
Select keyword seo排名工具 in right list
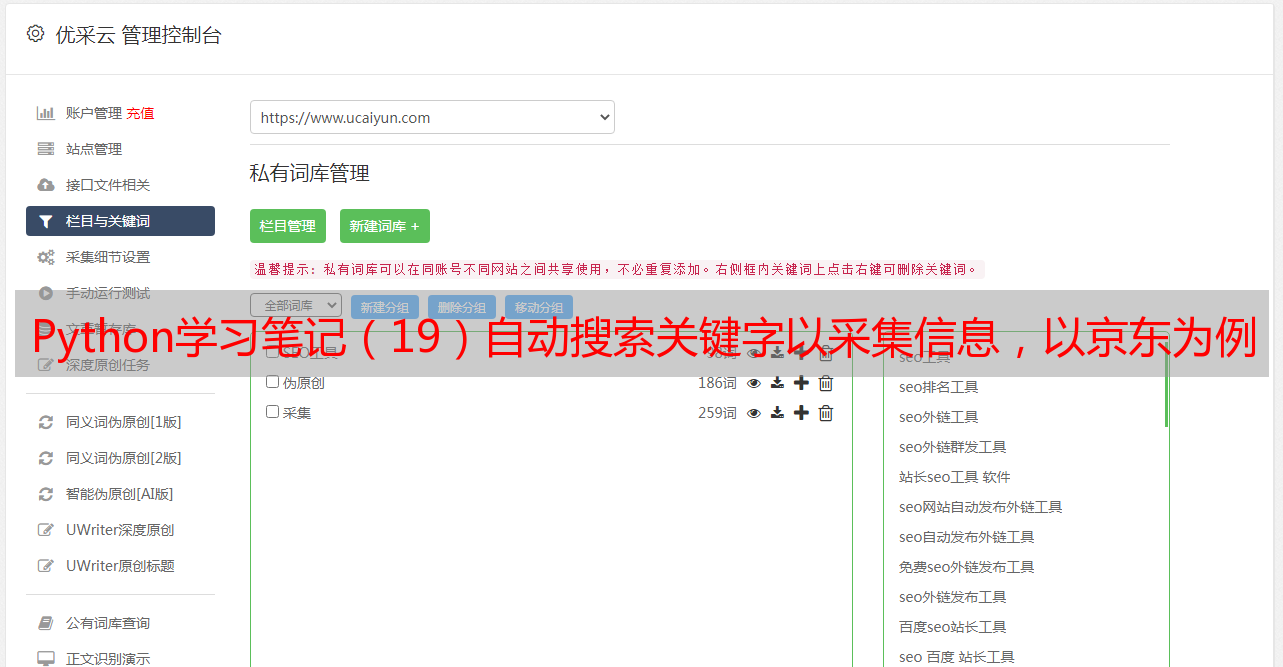pos(938,387)
